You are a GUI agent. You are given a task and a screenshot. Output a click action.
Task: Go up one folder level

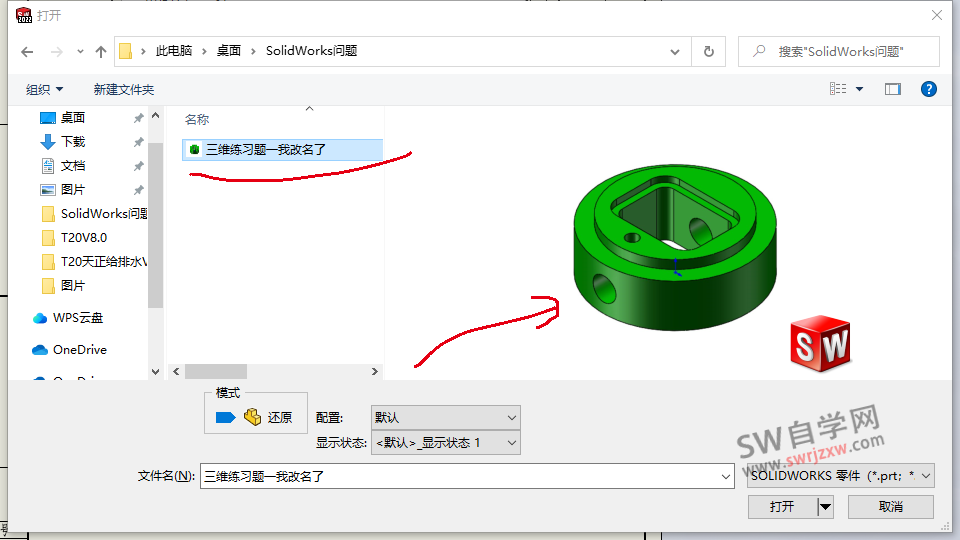[x=101, y=52]
